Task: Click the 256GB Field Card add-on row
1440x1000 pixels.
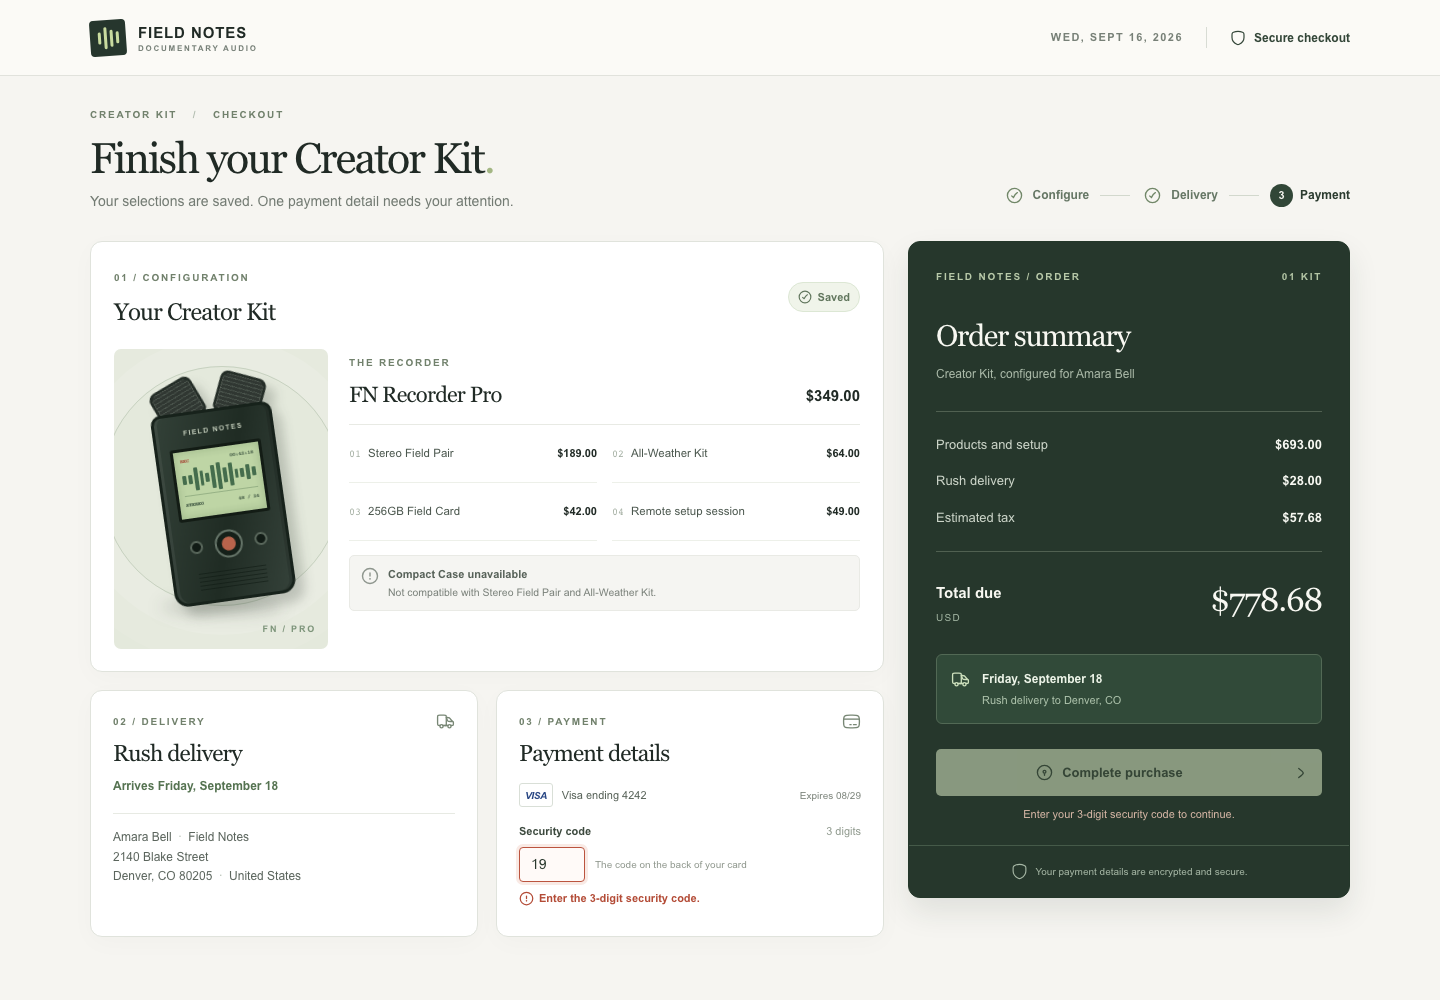Action: pyautogui.click(x=473, y=512)
